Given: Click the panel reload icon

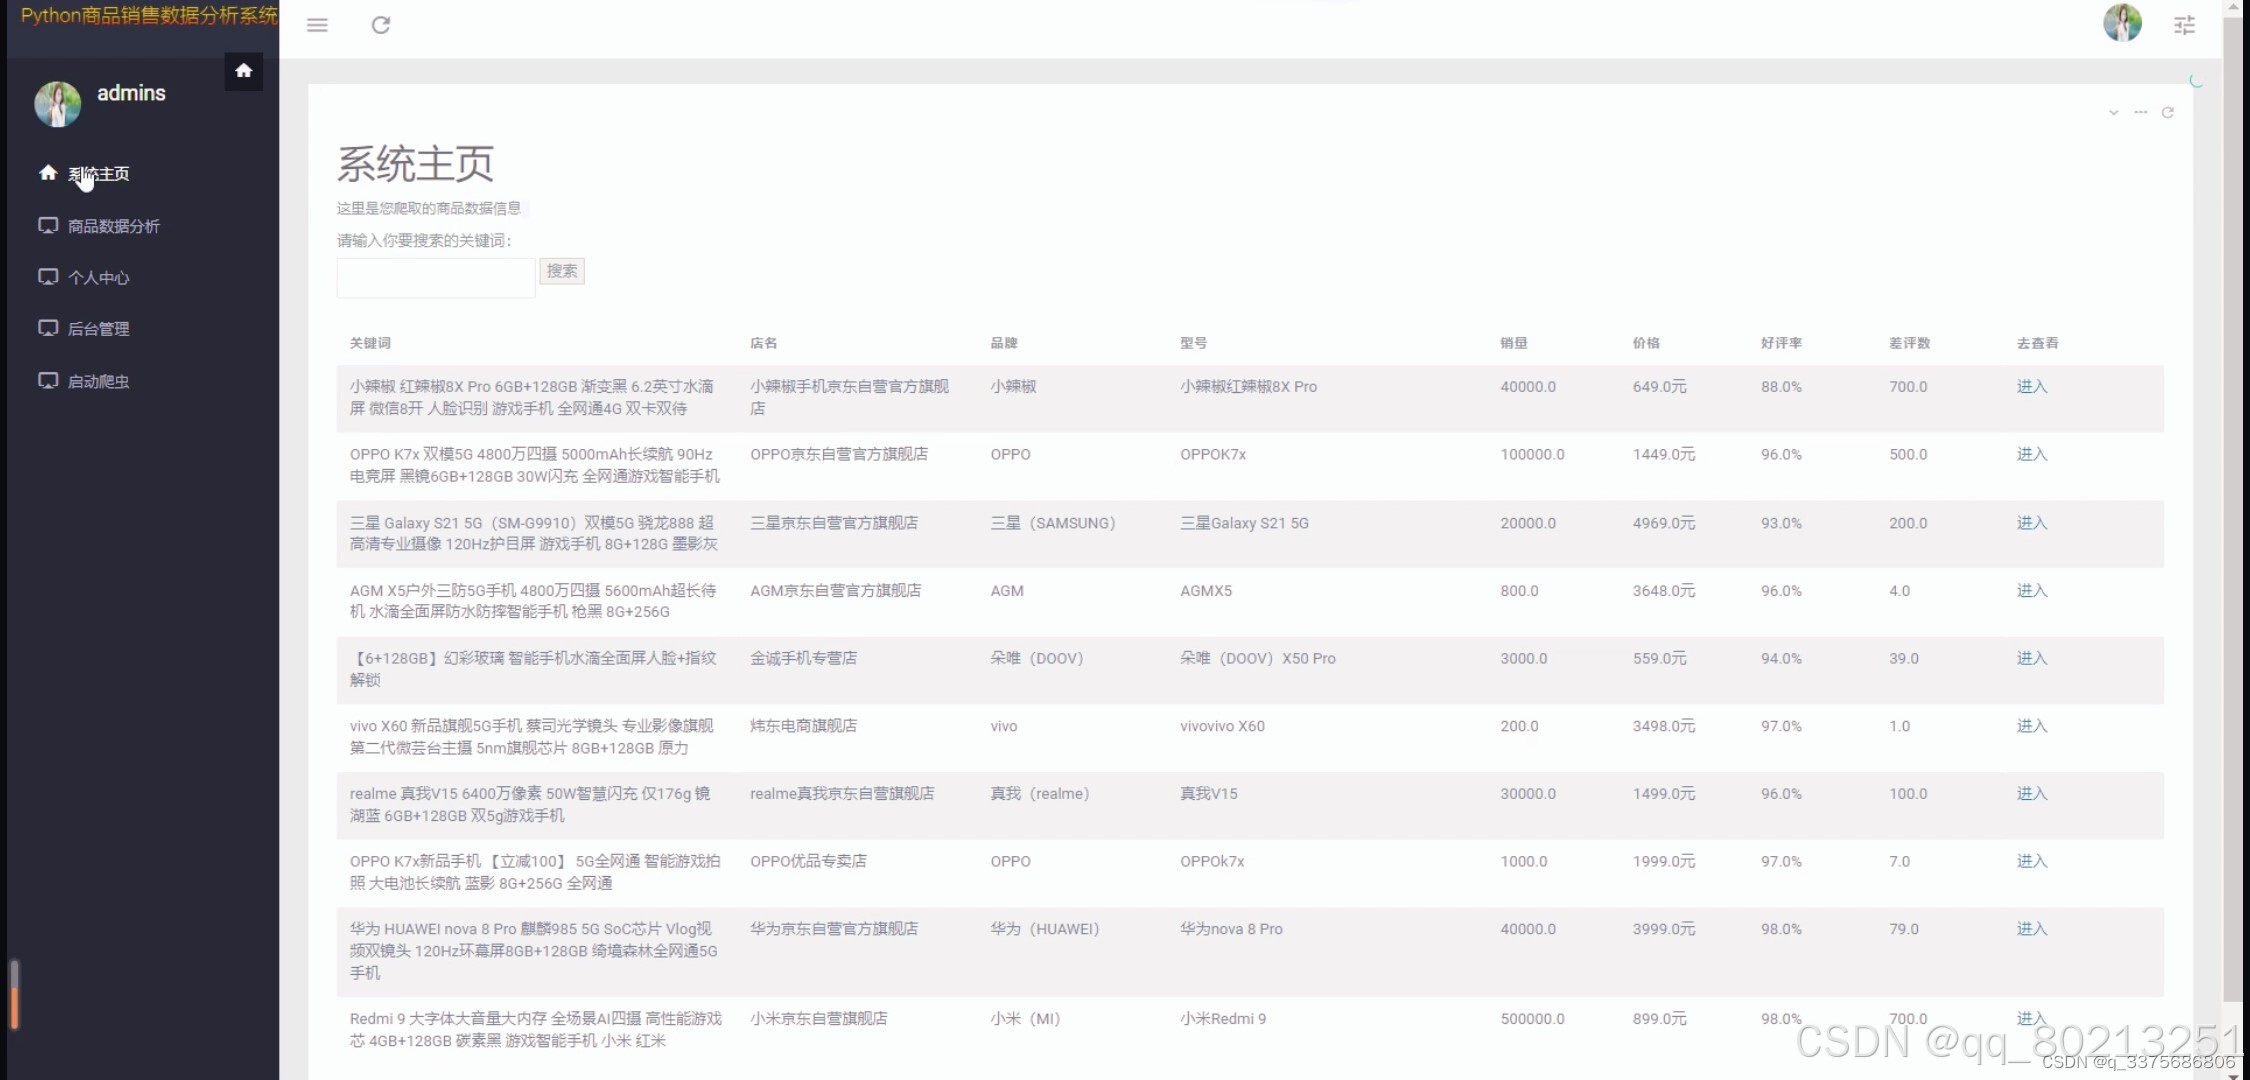Looking at the screenshot, I should click(x=2167, y=112).
